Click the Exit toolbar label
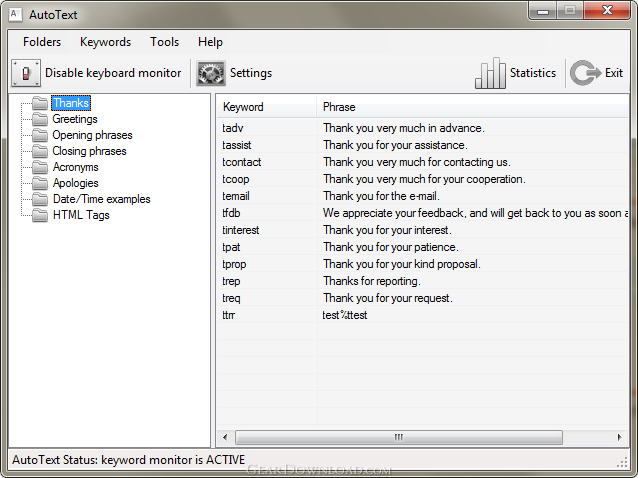Viewport: 638px width, 478px height. pos(614,73)
